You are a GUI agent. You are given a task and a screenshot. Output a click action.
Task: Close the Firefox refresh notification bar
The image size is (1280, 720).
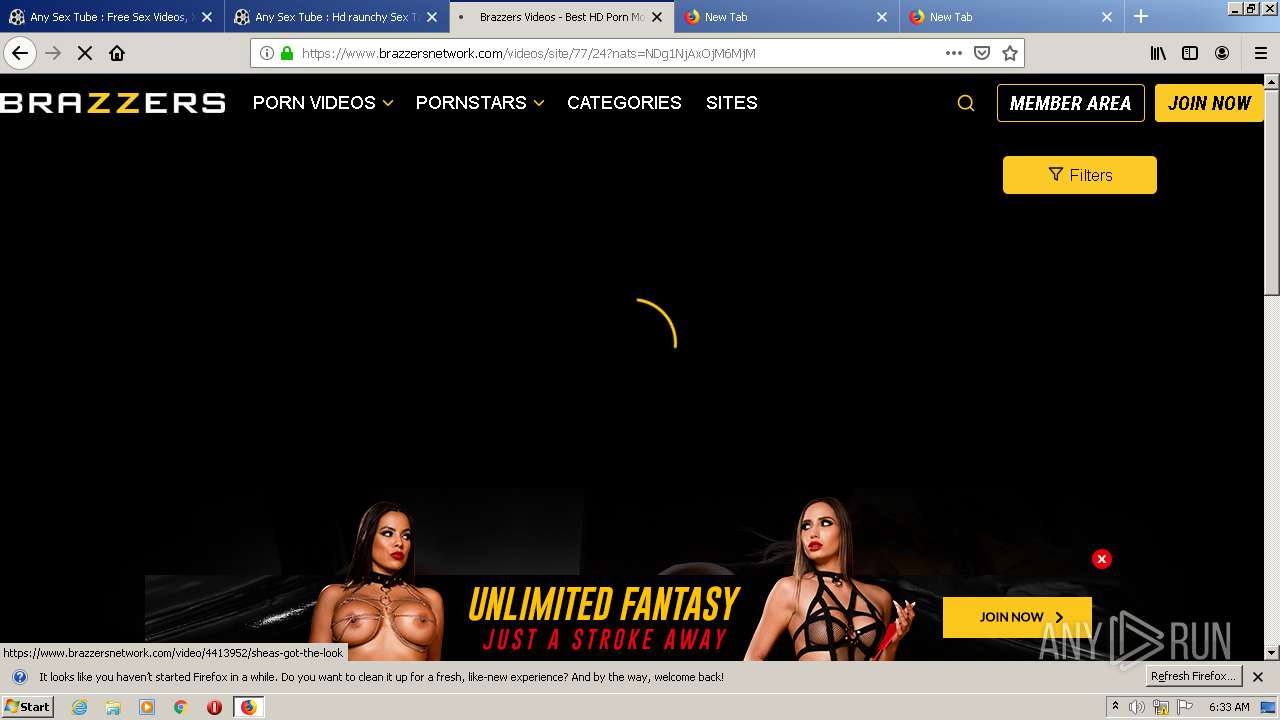point(1258,677)
